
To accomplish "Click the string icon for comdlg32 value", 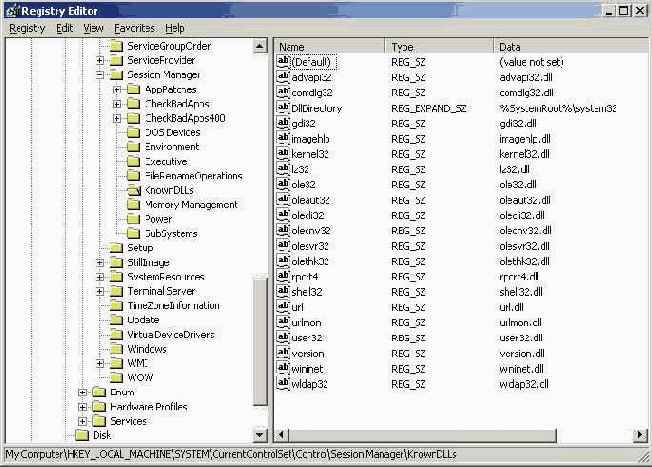I will pyautogui.click(x=283, y=92).
